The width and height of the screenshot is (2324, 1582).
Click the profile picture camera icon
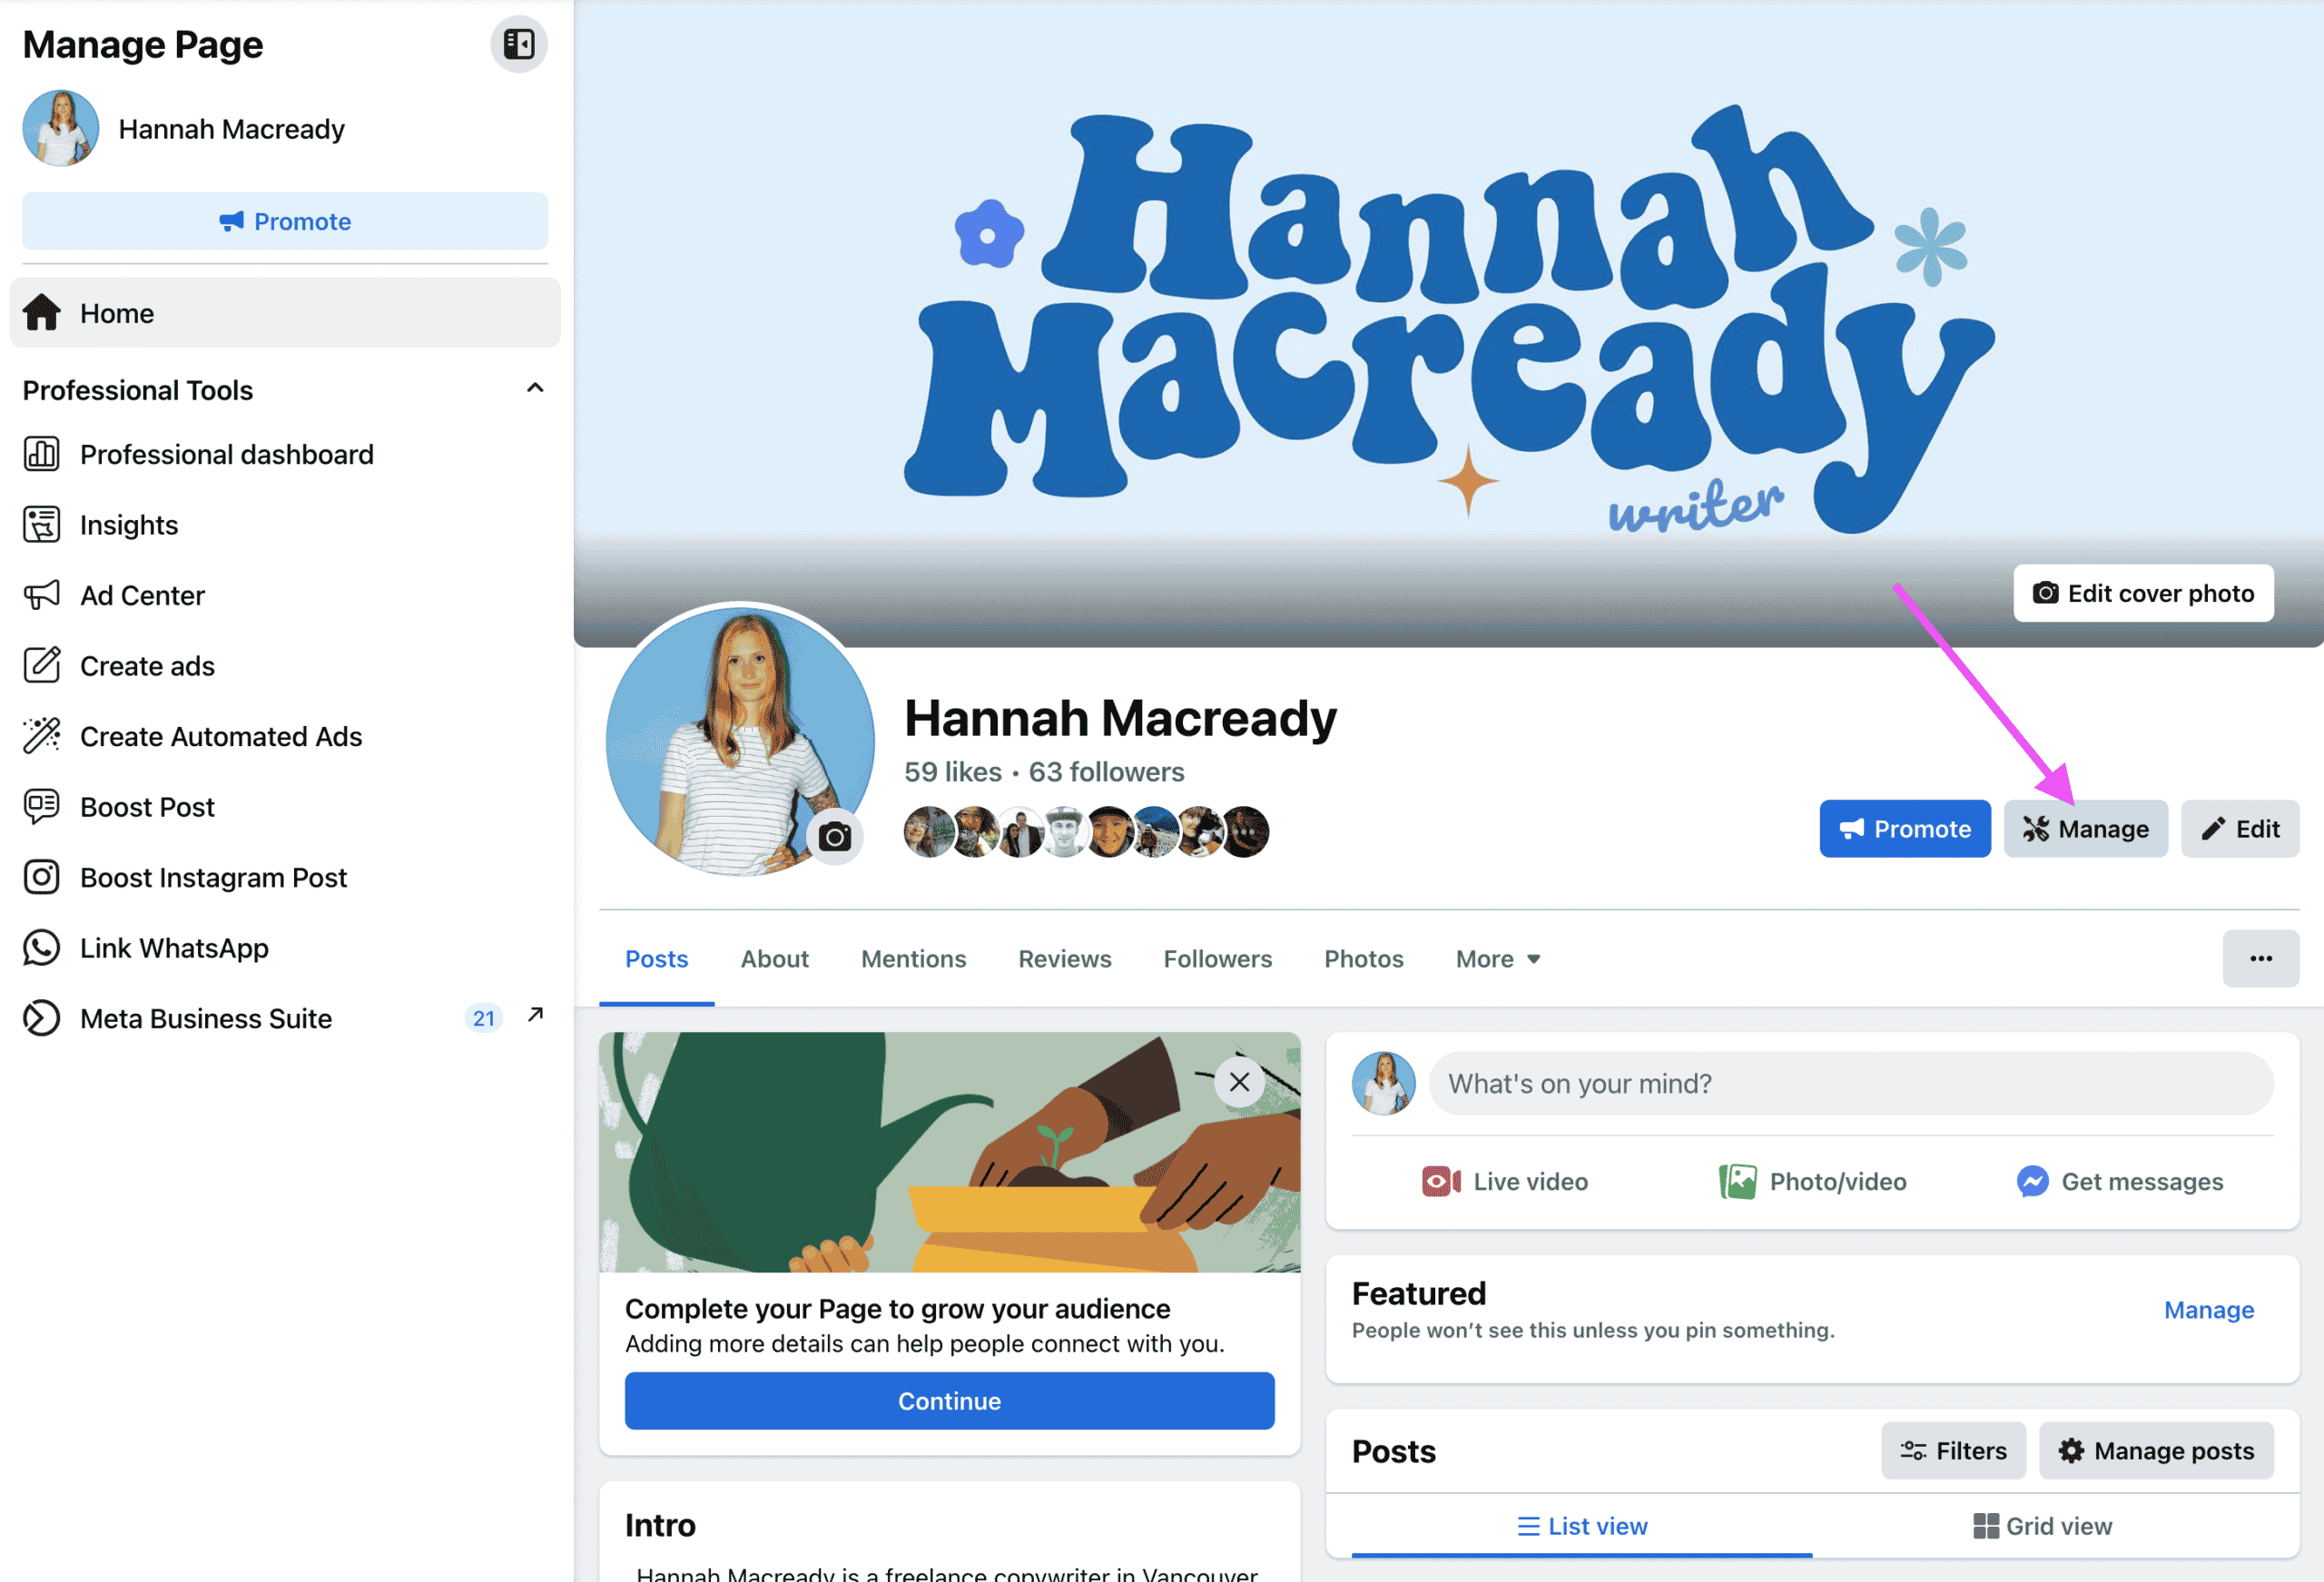coord(834,836)
